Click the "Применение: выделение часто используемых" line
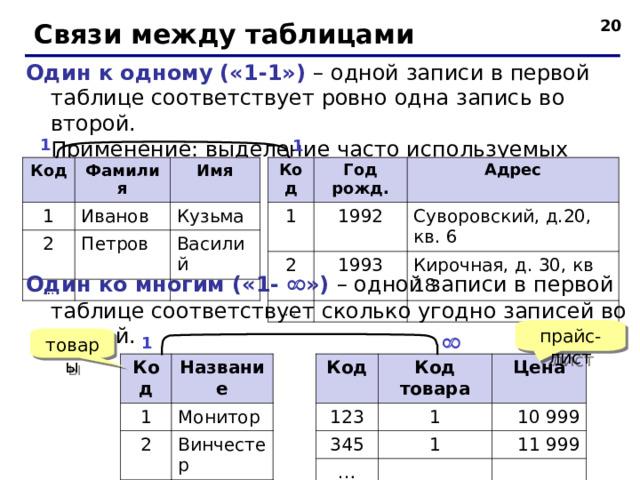This screenshot has height=480, width=640. tap(309, 149)
